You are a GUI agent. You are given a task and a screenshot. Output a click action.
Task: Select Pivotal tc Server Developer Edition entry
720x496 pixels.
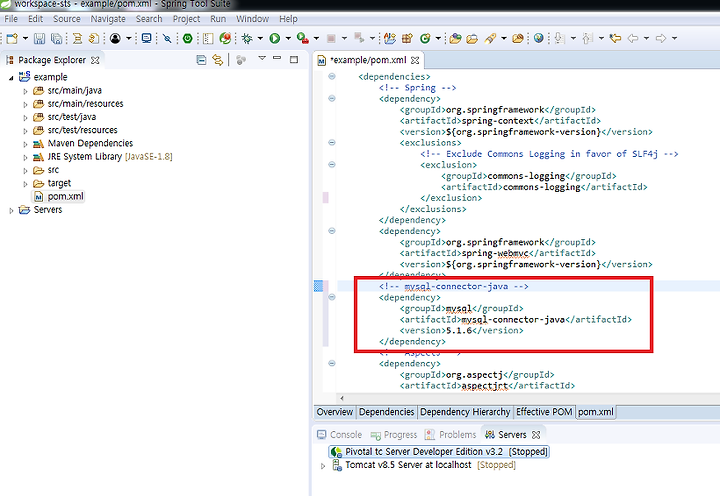[439, 452]
